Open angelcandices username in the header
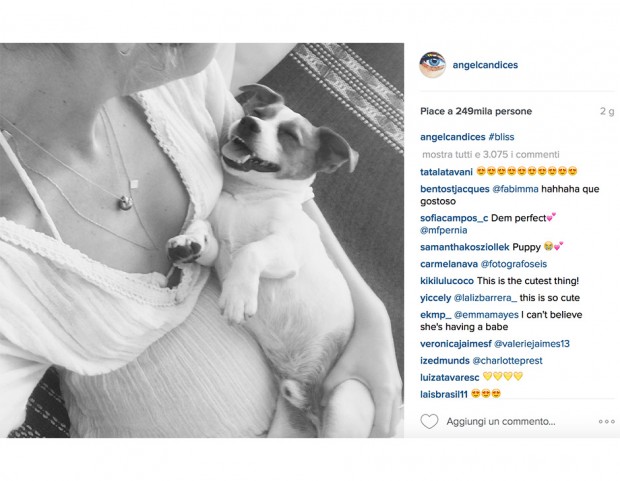620x481 pixels. (485, 65)
